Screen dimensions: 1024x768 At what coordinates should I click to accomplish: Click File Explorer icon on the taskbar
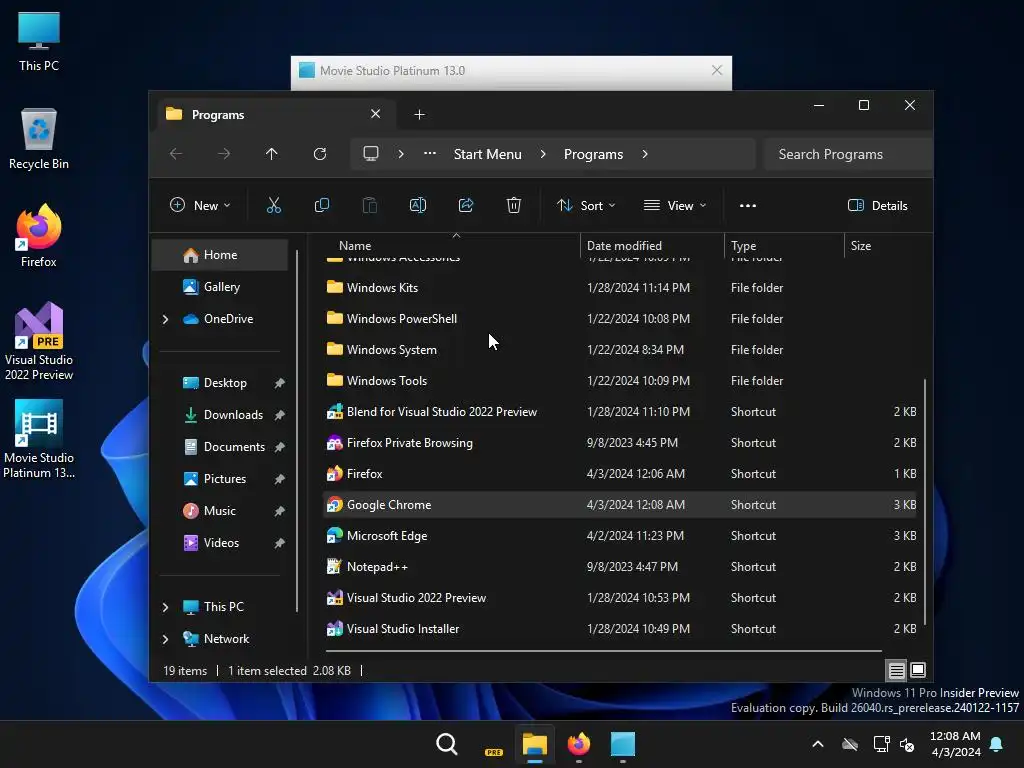pos(534,744)
